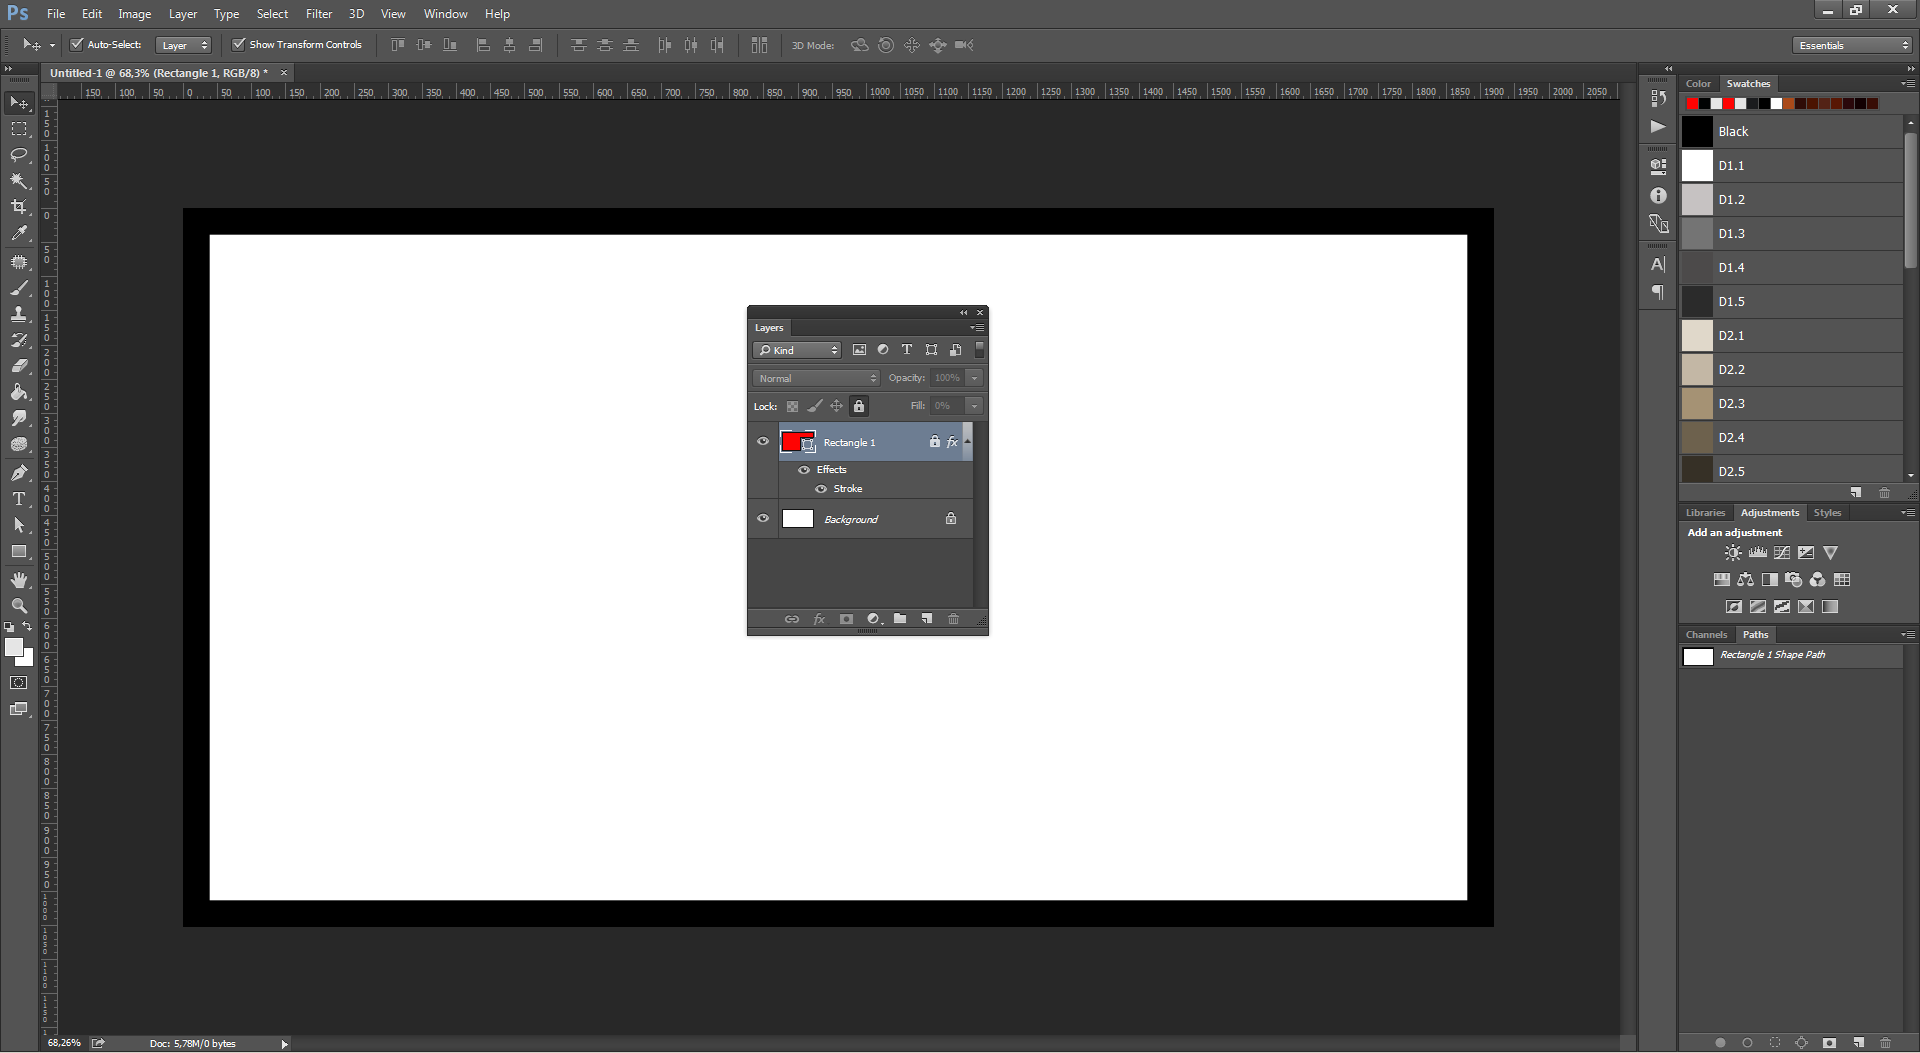Select the Eyedropper tool

point(19,233)
